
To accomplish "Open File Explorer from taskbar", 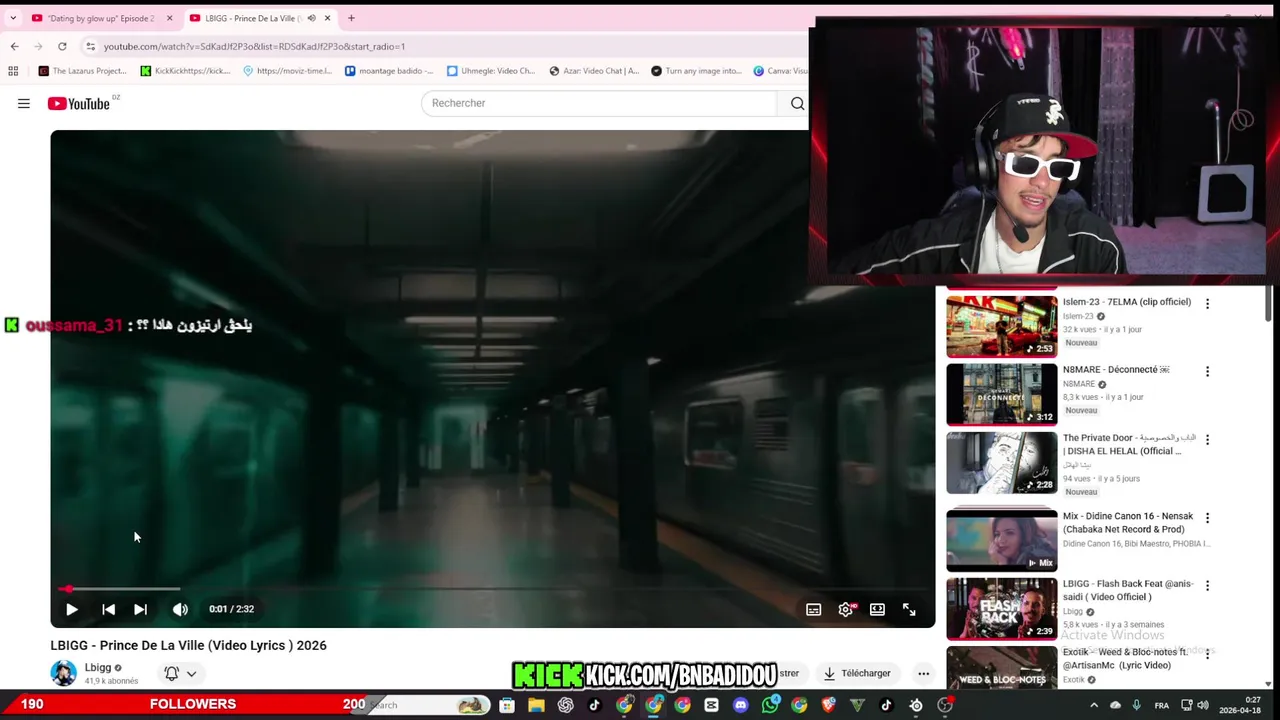I will (x=536, y=705).
